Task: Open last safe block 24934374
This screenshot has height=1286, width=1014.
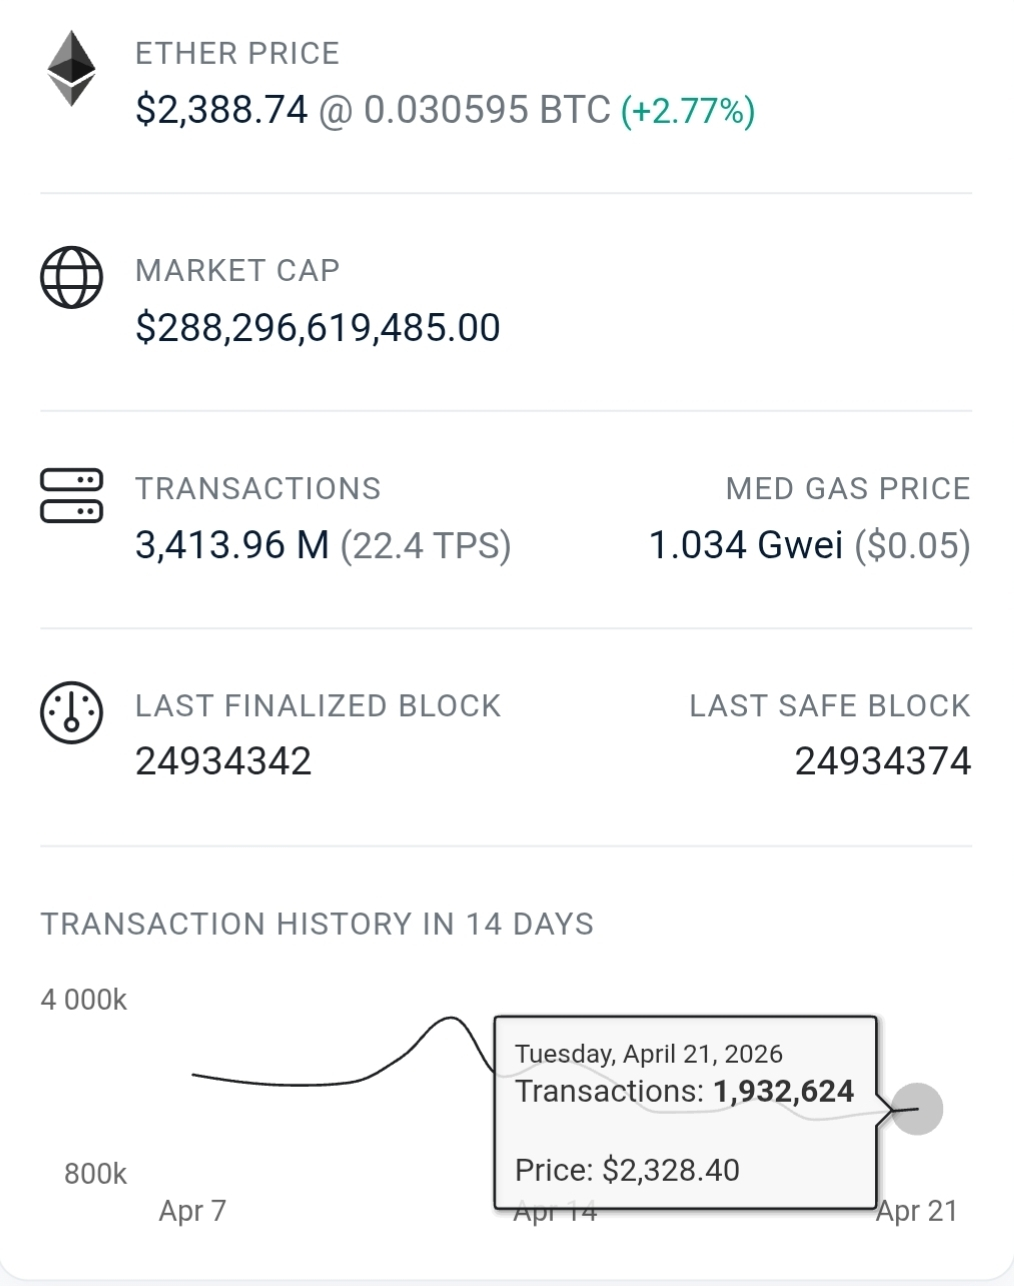Action: click(x=883, y=762)
